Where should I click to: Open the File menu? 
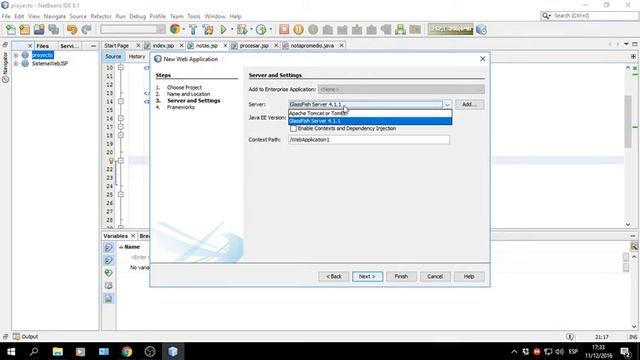[x=6, y=16]
